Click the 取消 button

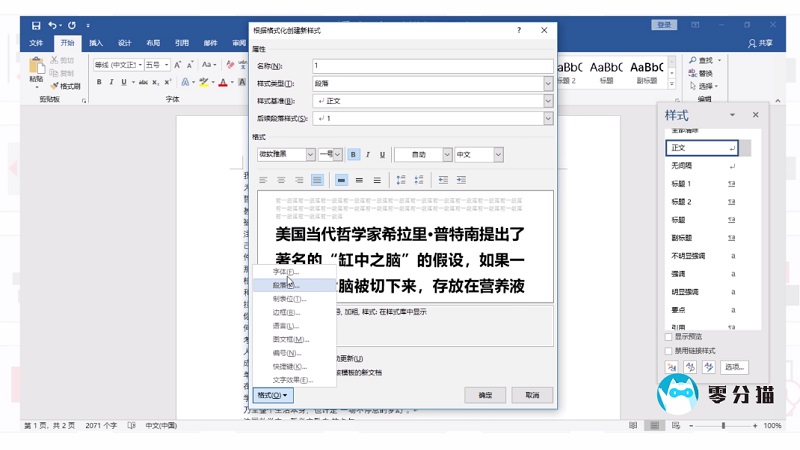point(532,396)
